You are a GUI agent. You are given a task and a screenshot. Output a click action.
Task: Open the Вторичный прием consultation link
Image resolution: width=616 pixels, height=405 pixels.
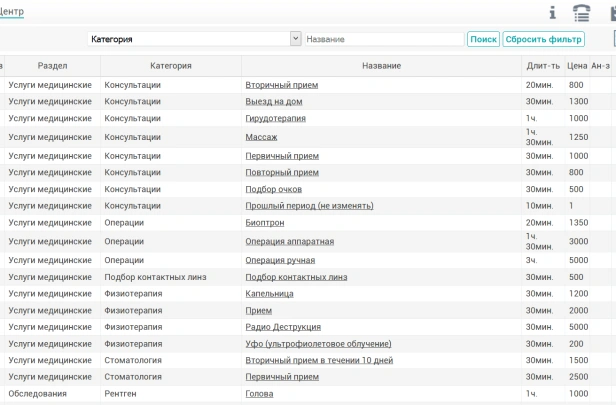click(x=282, y=85)
